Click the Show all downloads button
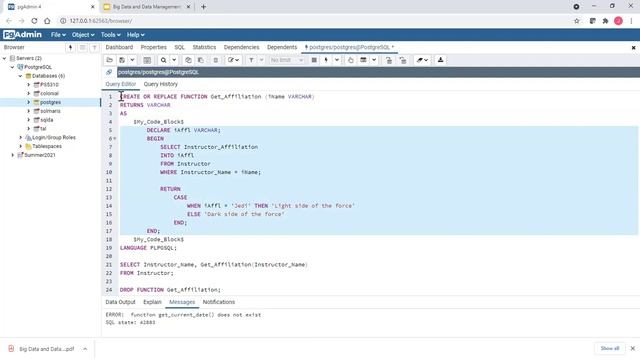640x360 pixels. [610, 349]
